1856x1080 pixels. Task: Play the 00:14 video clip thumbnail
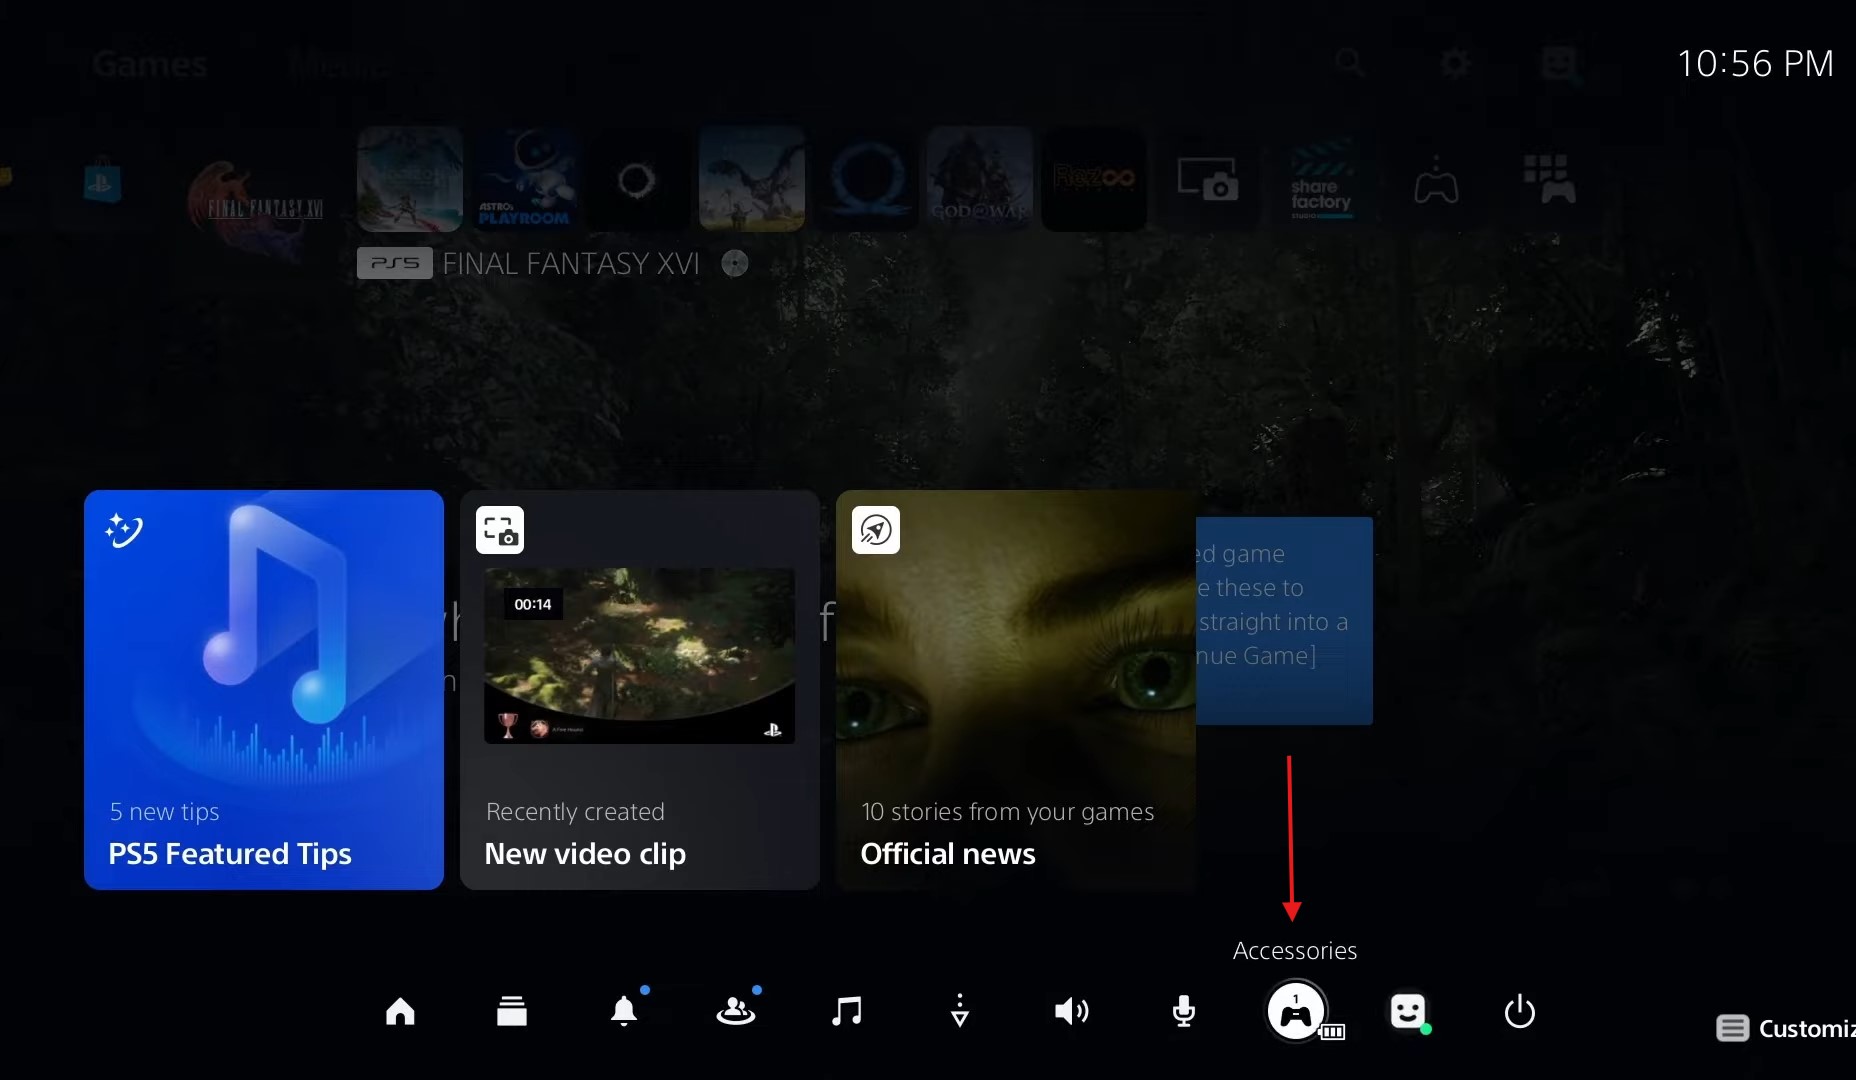[x=640, y=656]
